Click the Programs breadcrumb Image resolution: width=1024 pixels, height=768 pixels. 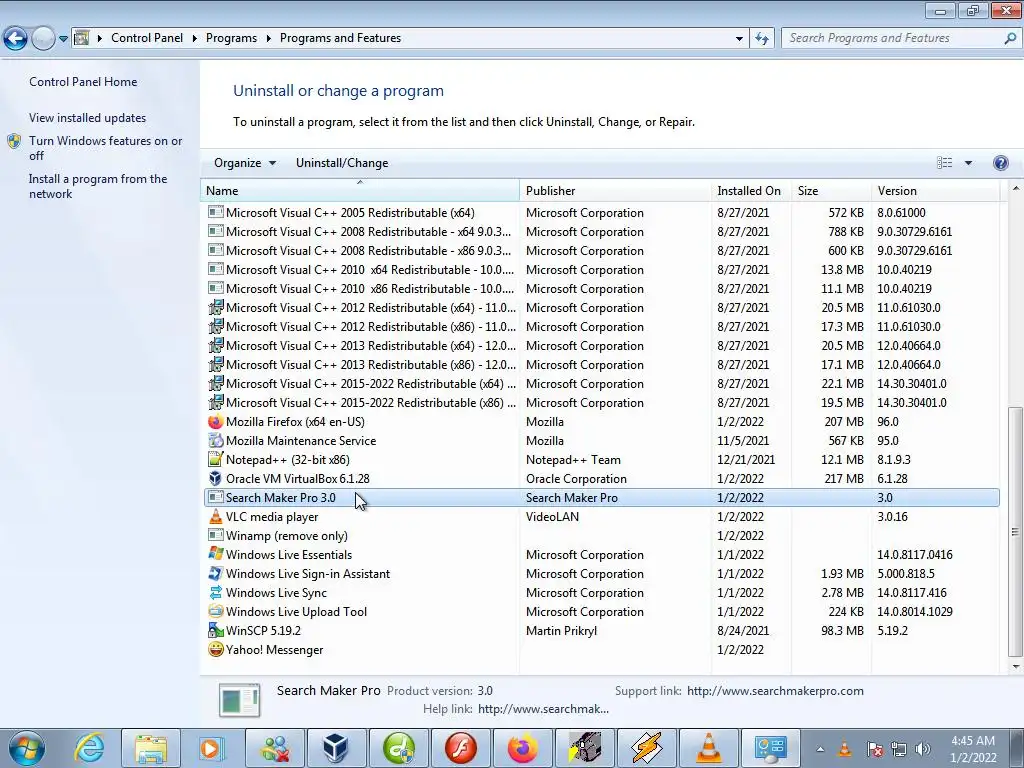point(231,38)
